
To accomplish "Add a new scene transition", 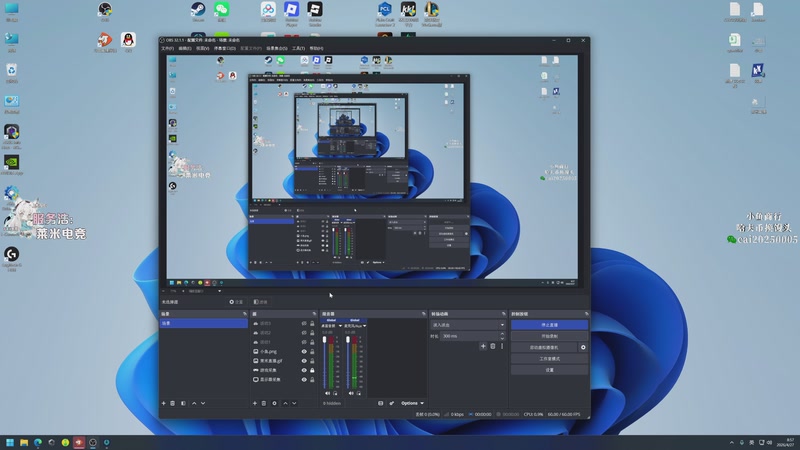I will point(483,346).
